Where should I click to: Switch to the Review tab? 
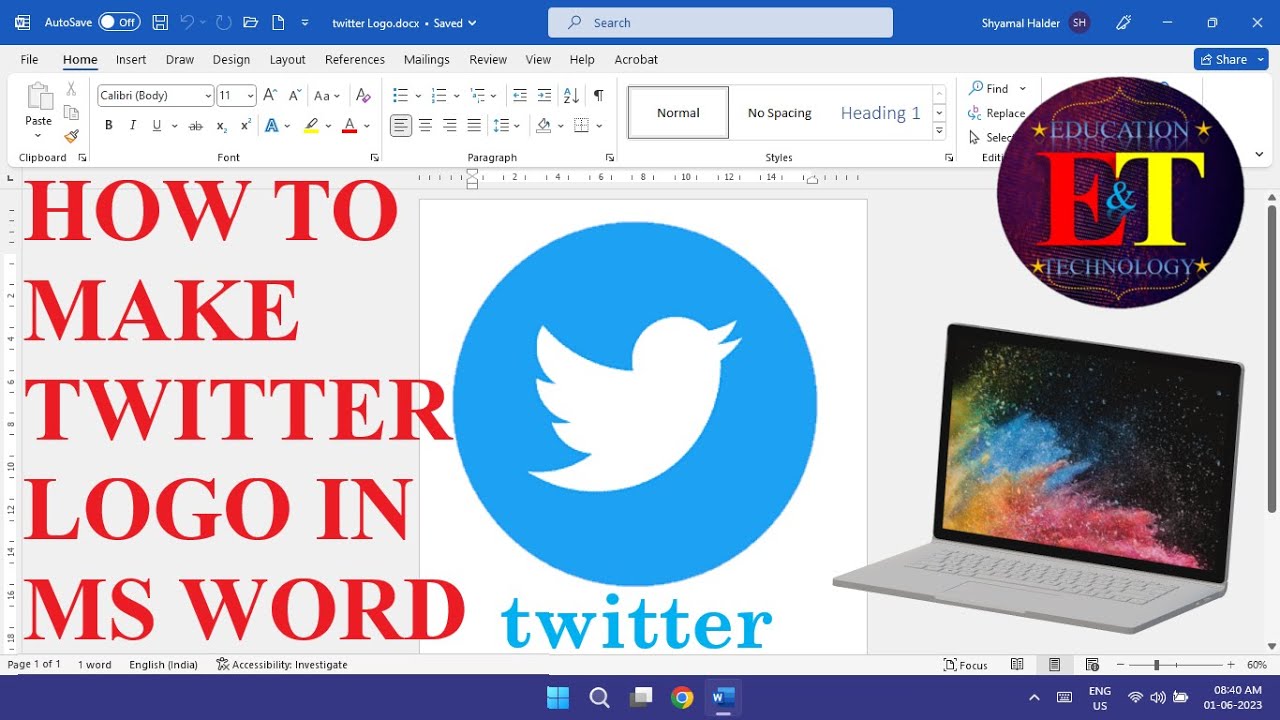[x=488, y=60]
